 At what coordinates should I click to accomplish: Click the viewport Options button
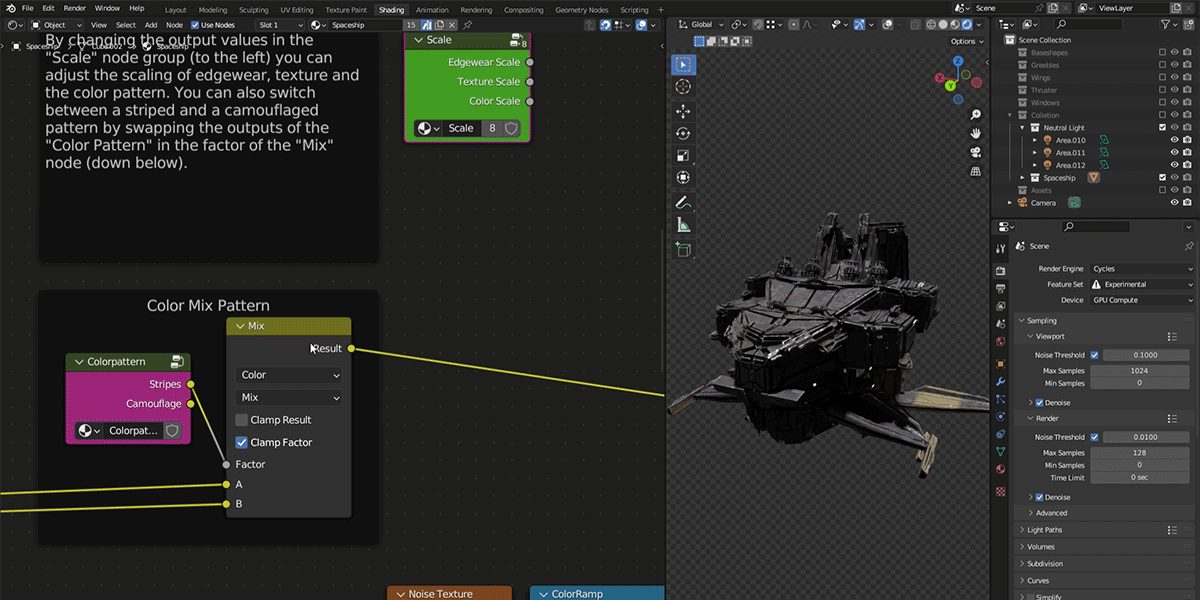(966, 41)
